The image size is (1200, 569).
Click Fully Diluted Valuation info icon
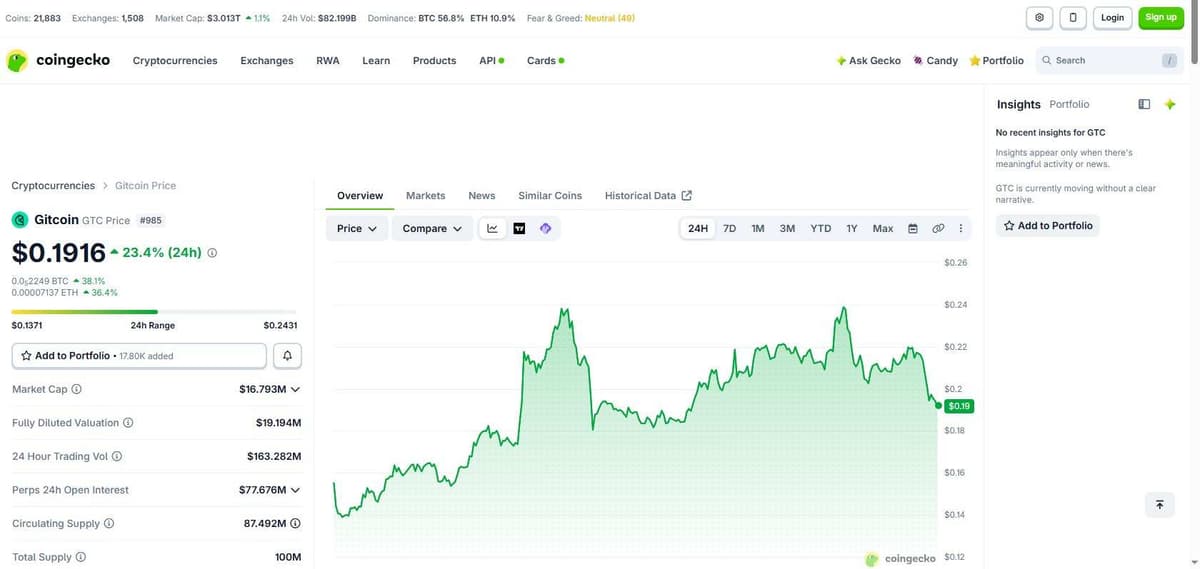tap(128, 423)
